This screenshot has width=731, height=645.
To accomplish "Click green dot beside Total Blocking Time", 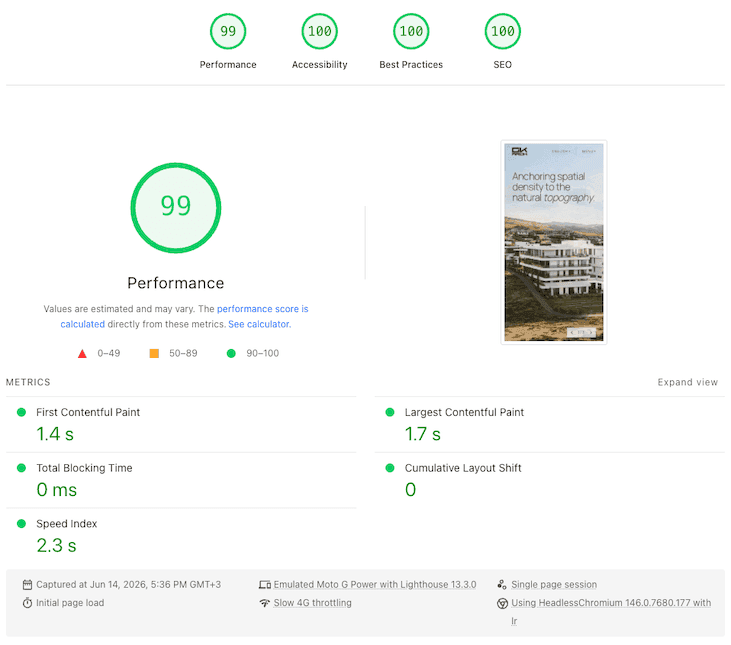I will (x=21, y=467).
